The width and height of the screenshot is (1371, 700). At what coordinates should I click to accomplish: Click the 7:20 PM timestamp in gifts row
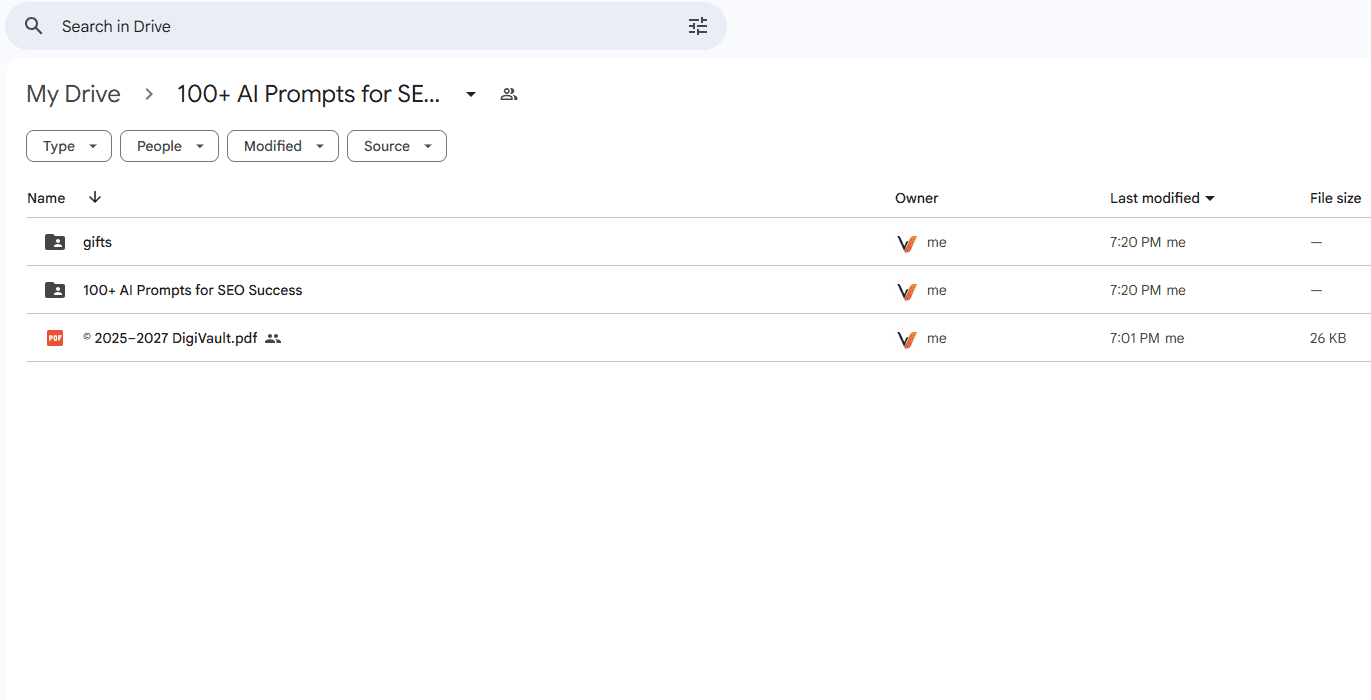1135,242
